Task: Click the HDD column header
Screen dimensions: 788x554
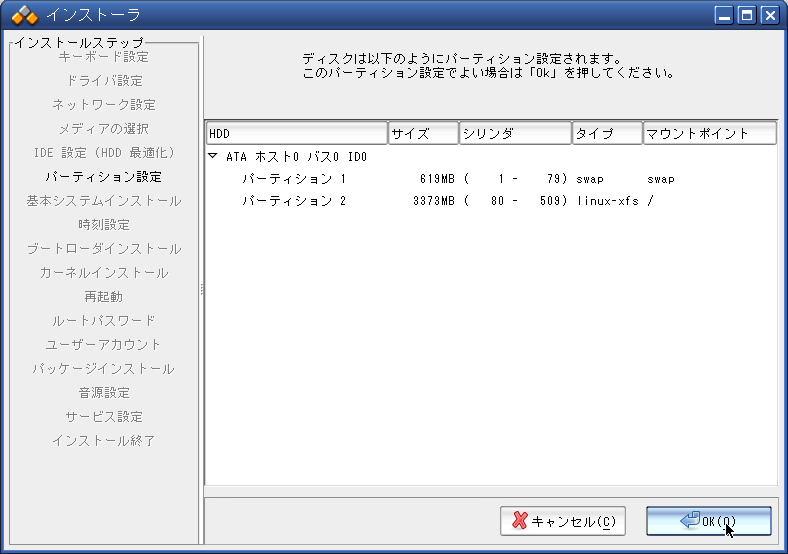Action: pos(296,133)
